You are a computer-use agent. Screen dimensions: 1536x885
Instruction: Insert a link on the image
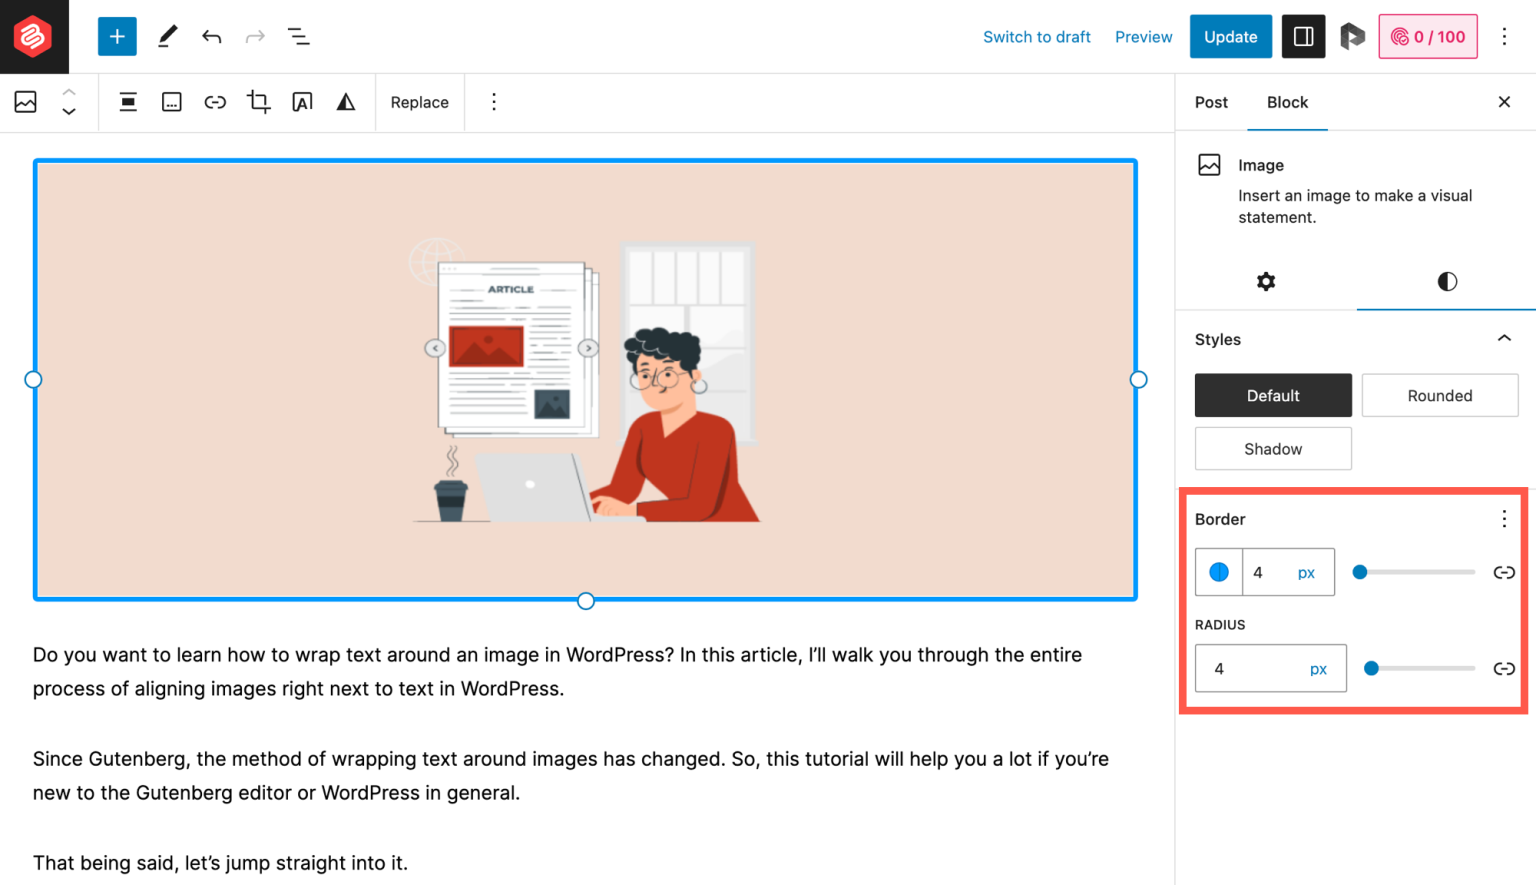click(x=215, y=102)
